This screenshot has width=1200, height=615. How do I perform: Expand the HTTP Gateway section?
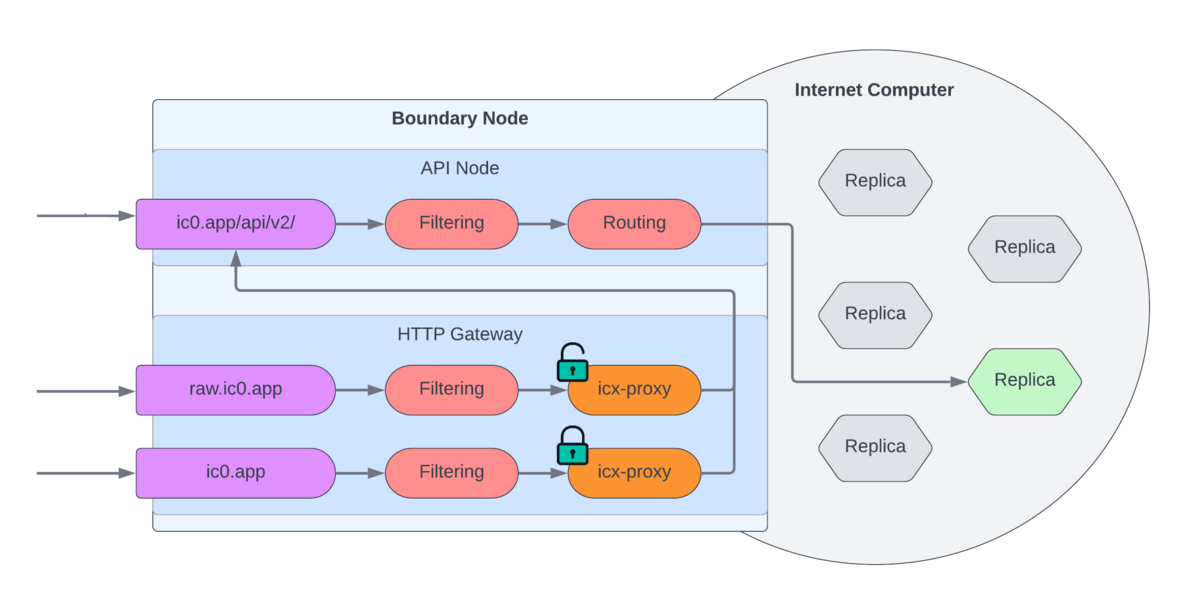[460, 334]
